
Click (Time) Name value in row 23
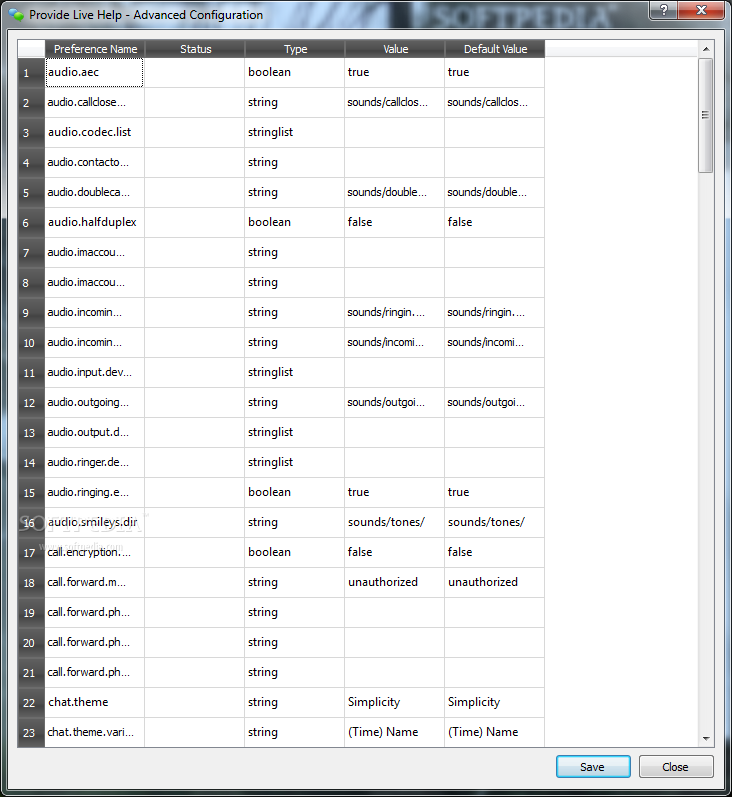tap(394, 732)
